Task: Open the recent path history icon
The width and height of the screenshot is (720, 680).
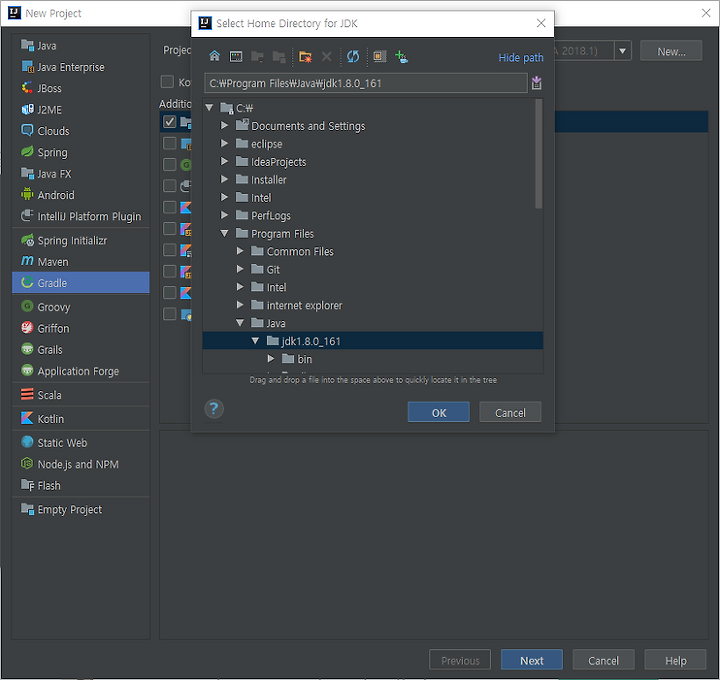Action: [x=536, y=83]
